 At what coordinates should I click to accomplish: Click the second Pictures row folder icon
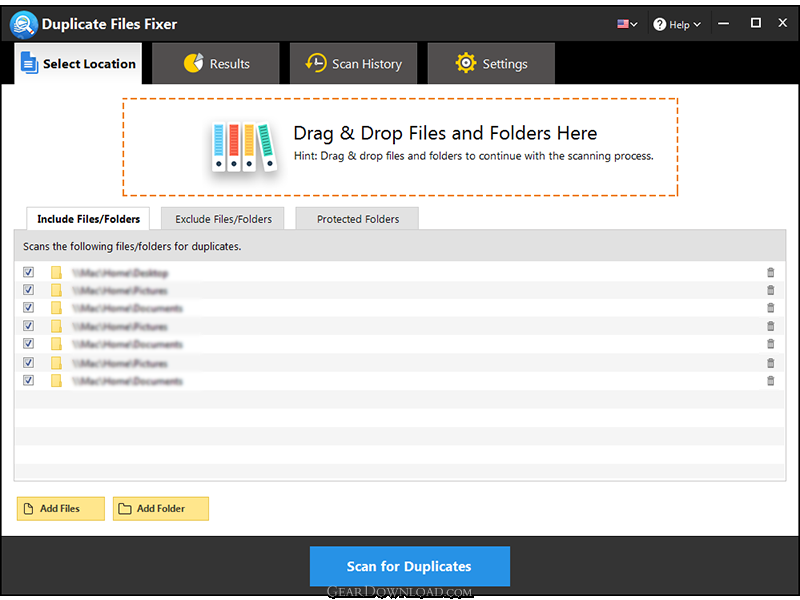pos(56,326)
